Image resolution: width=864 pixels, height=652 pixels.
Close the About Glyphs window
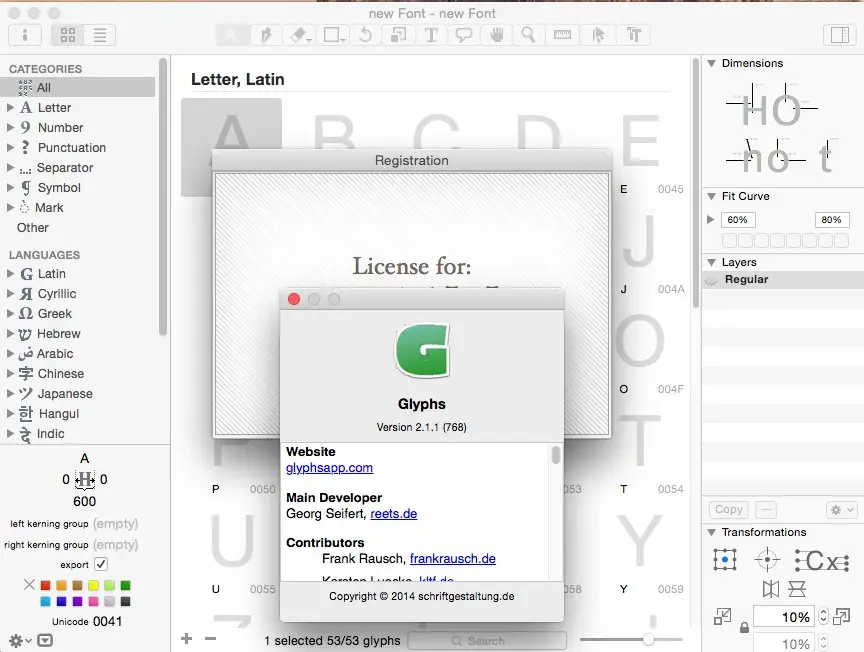(x=294, y=299)
